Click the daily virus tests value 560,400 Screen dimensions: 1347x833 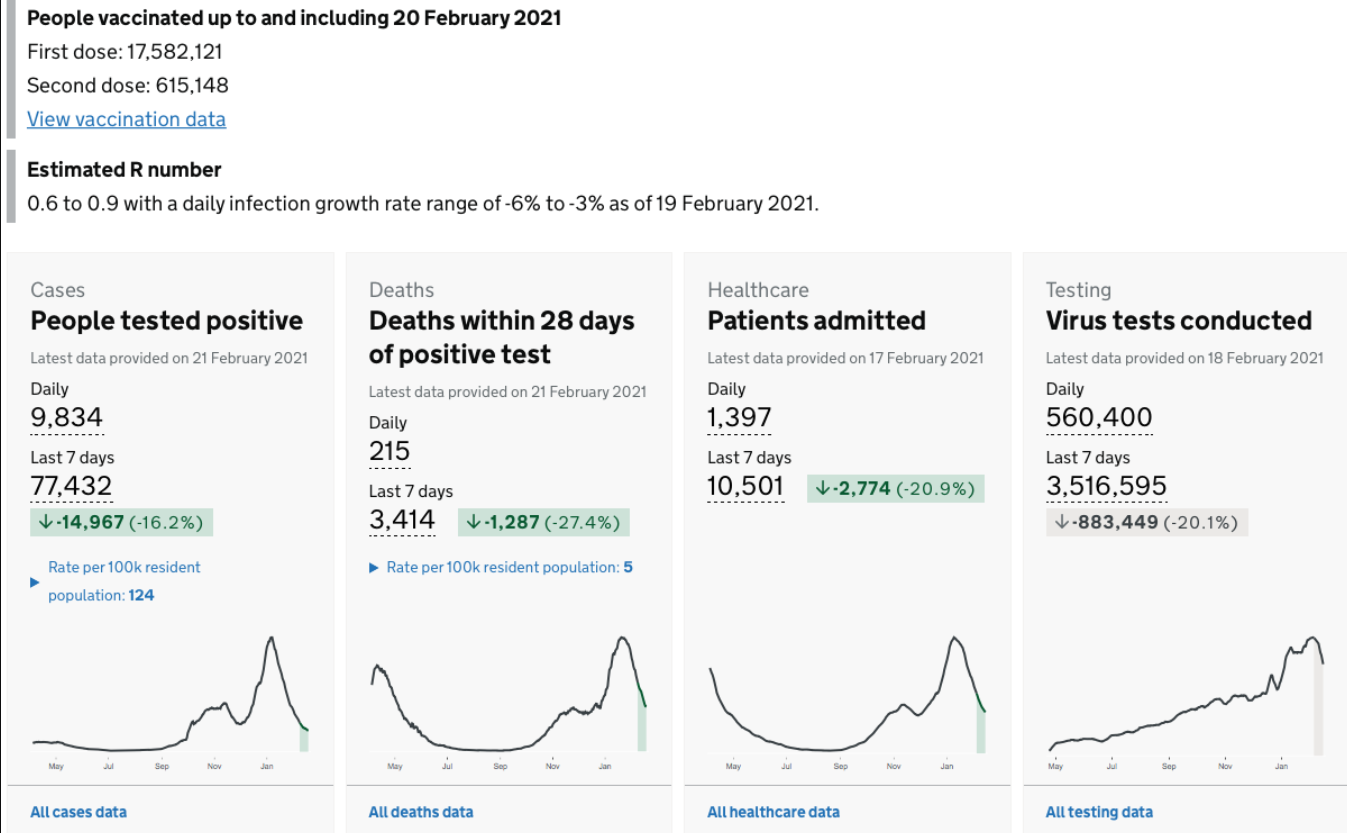(x=1099, y=417)
